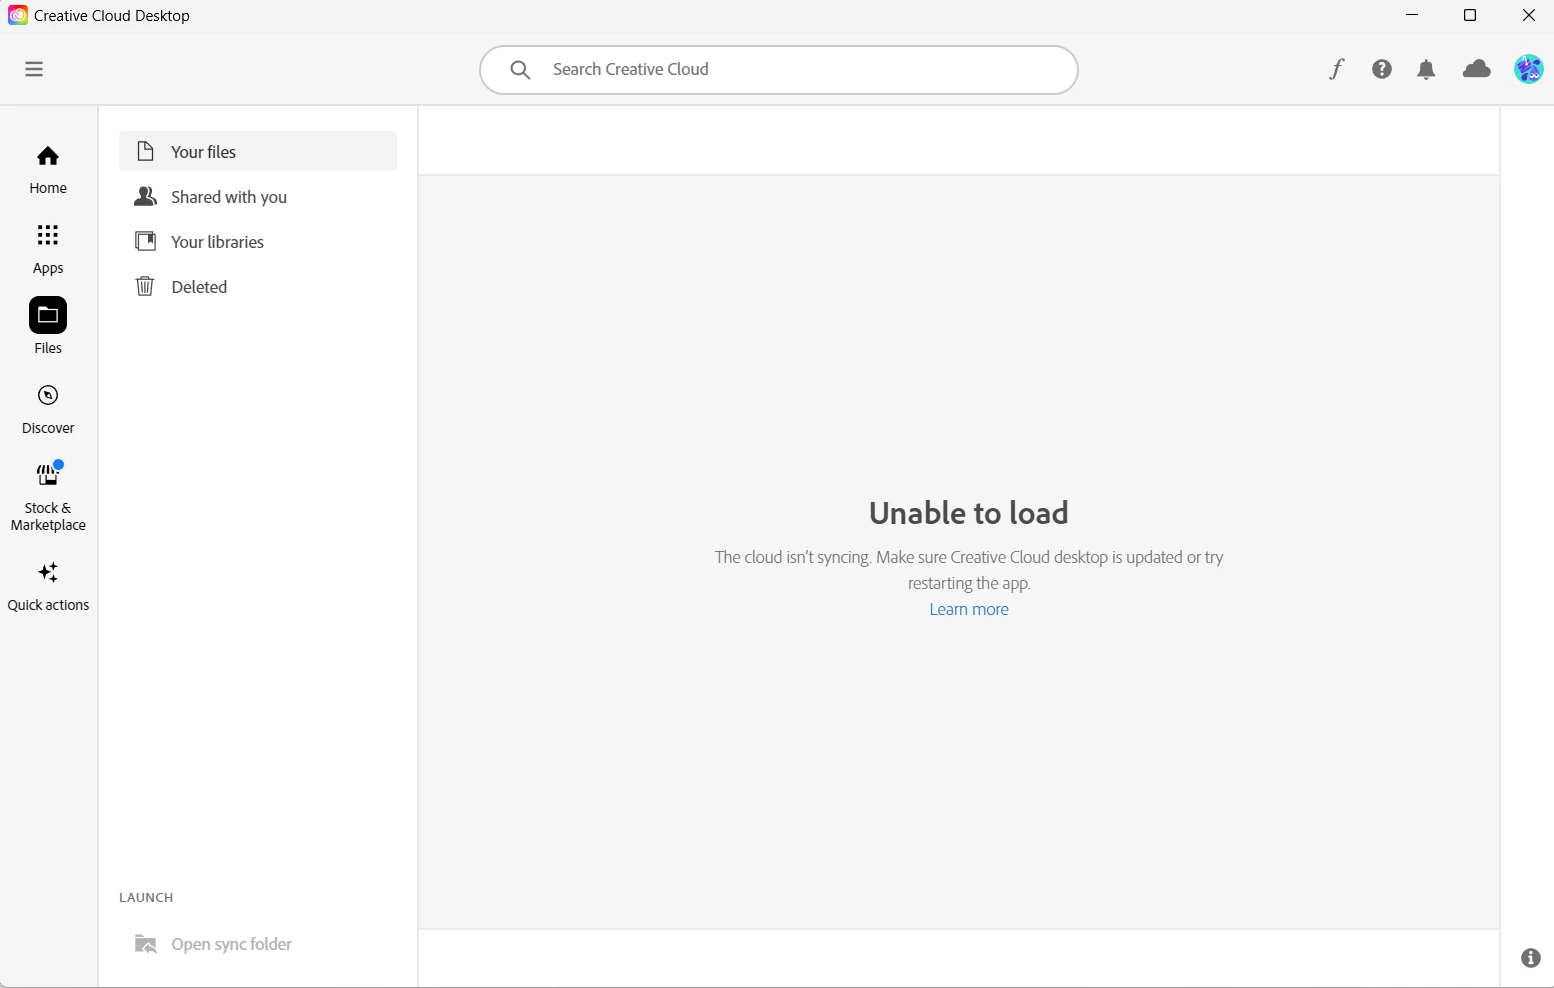Open the user profile avatar
The image size is (1554, 988).
click(1529, 69)
